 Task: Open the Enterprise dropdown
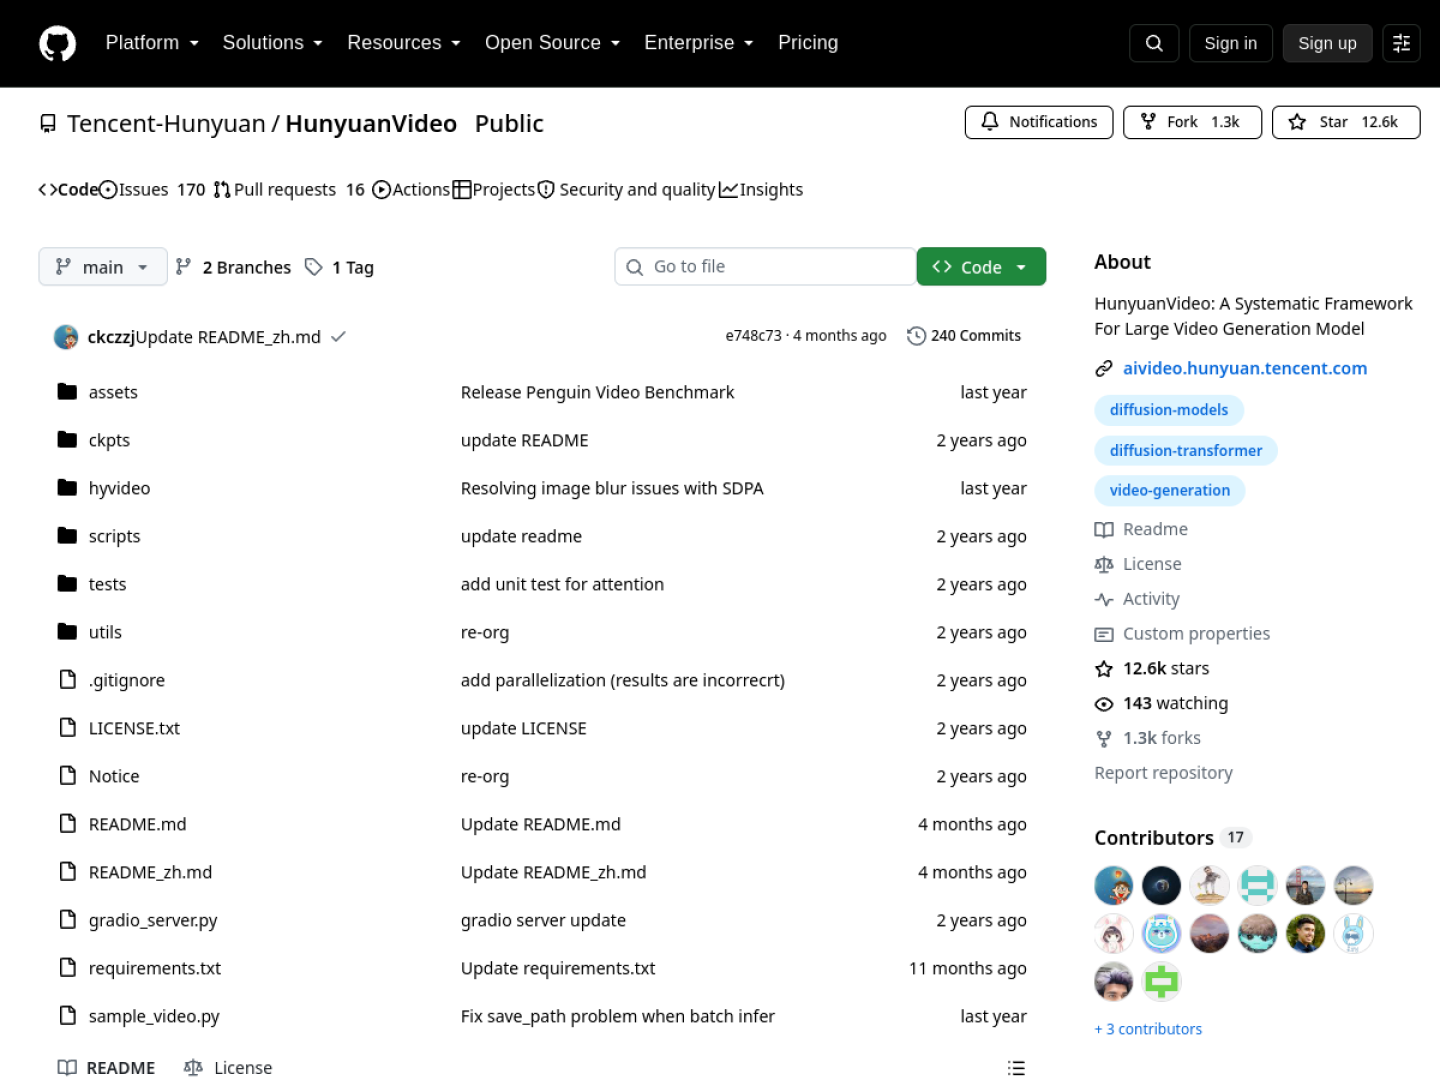[x=698, y=43]
